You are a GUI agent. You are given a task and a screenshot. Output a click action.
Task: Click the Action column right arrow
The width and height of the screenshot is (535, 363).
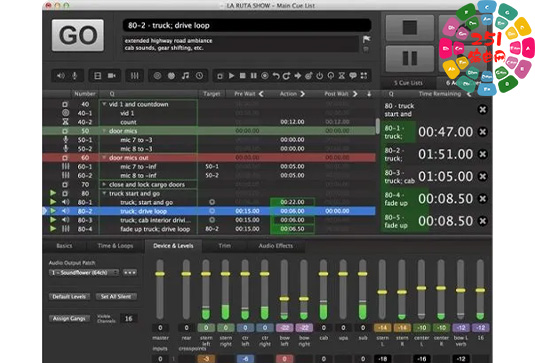(303, 94)
